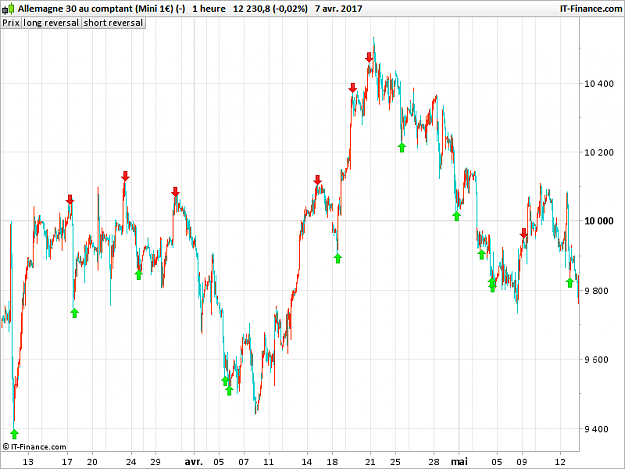This screenshot has width=625, height=469.
Task: Click the avr. month label on time axis
Action: [x=194, y=462]
